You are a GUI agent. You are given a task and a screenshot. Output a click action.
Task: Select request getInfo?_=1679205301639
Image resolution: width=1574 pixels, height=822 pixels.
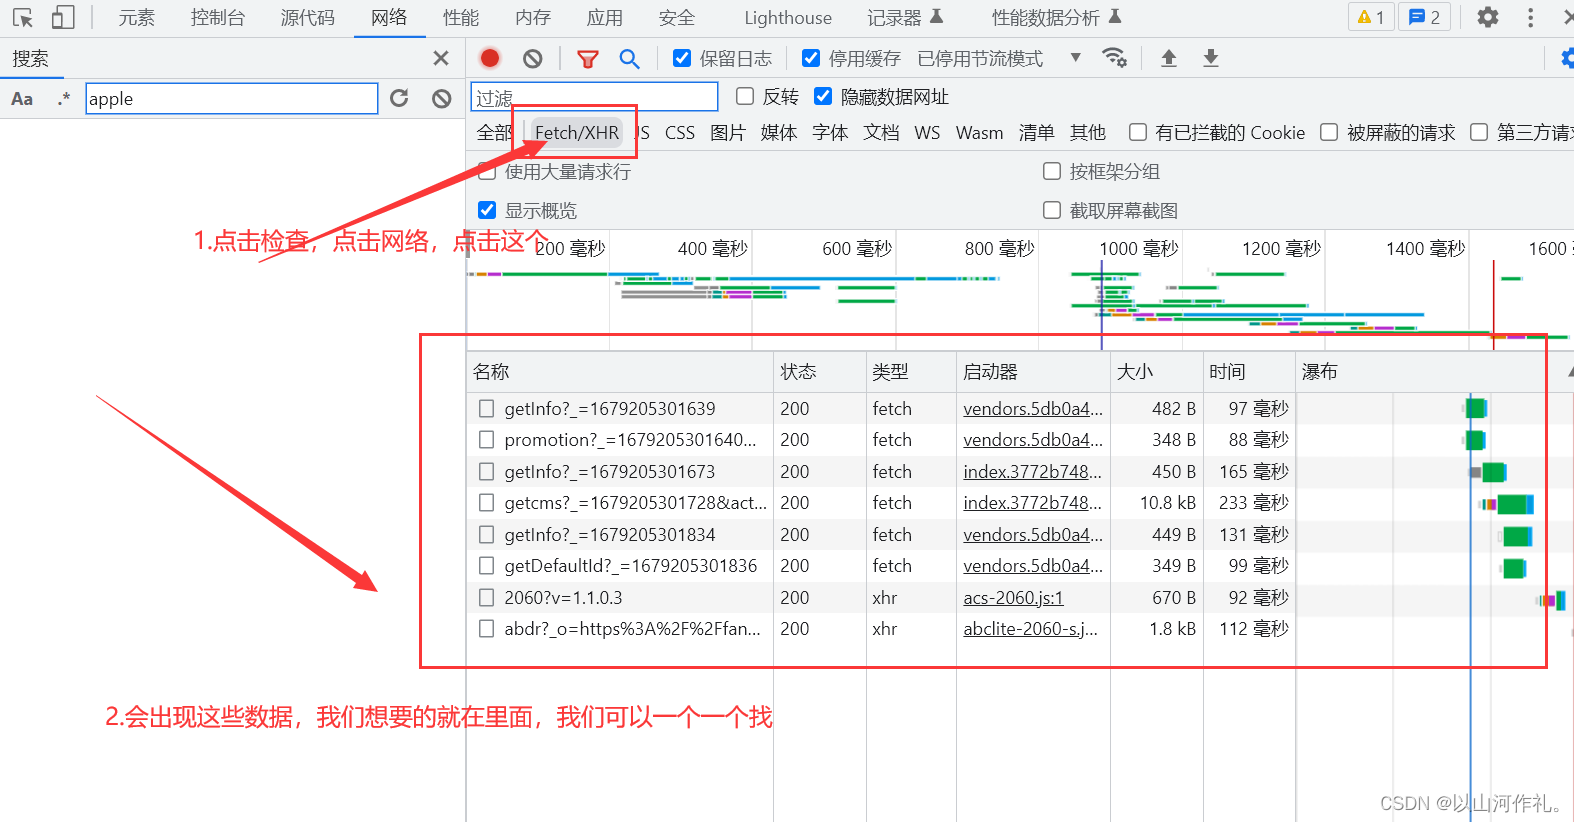(609, 408)
